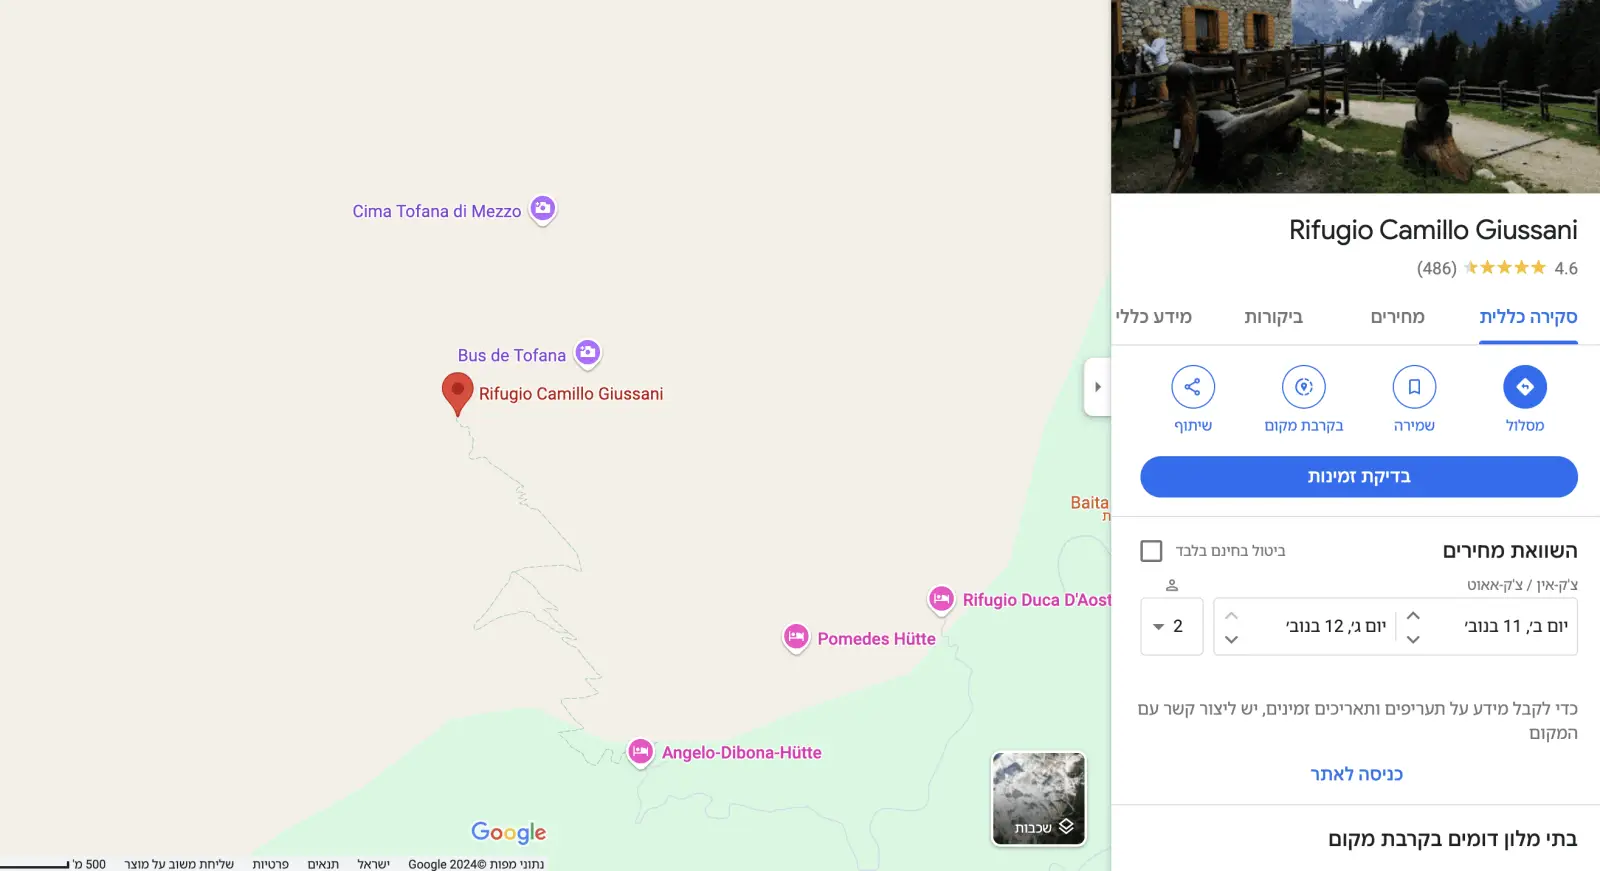Viewport: 1600px width, 871px height.
Task: Increase the check-in date with up chevron
Action: coord(1413,616)
